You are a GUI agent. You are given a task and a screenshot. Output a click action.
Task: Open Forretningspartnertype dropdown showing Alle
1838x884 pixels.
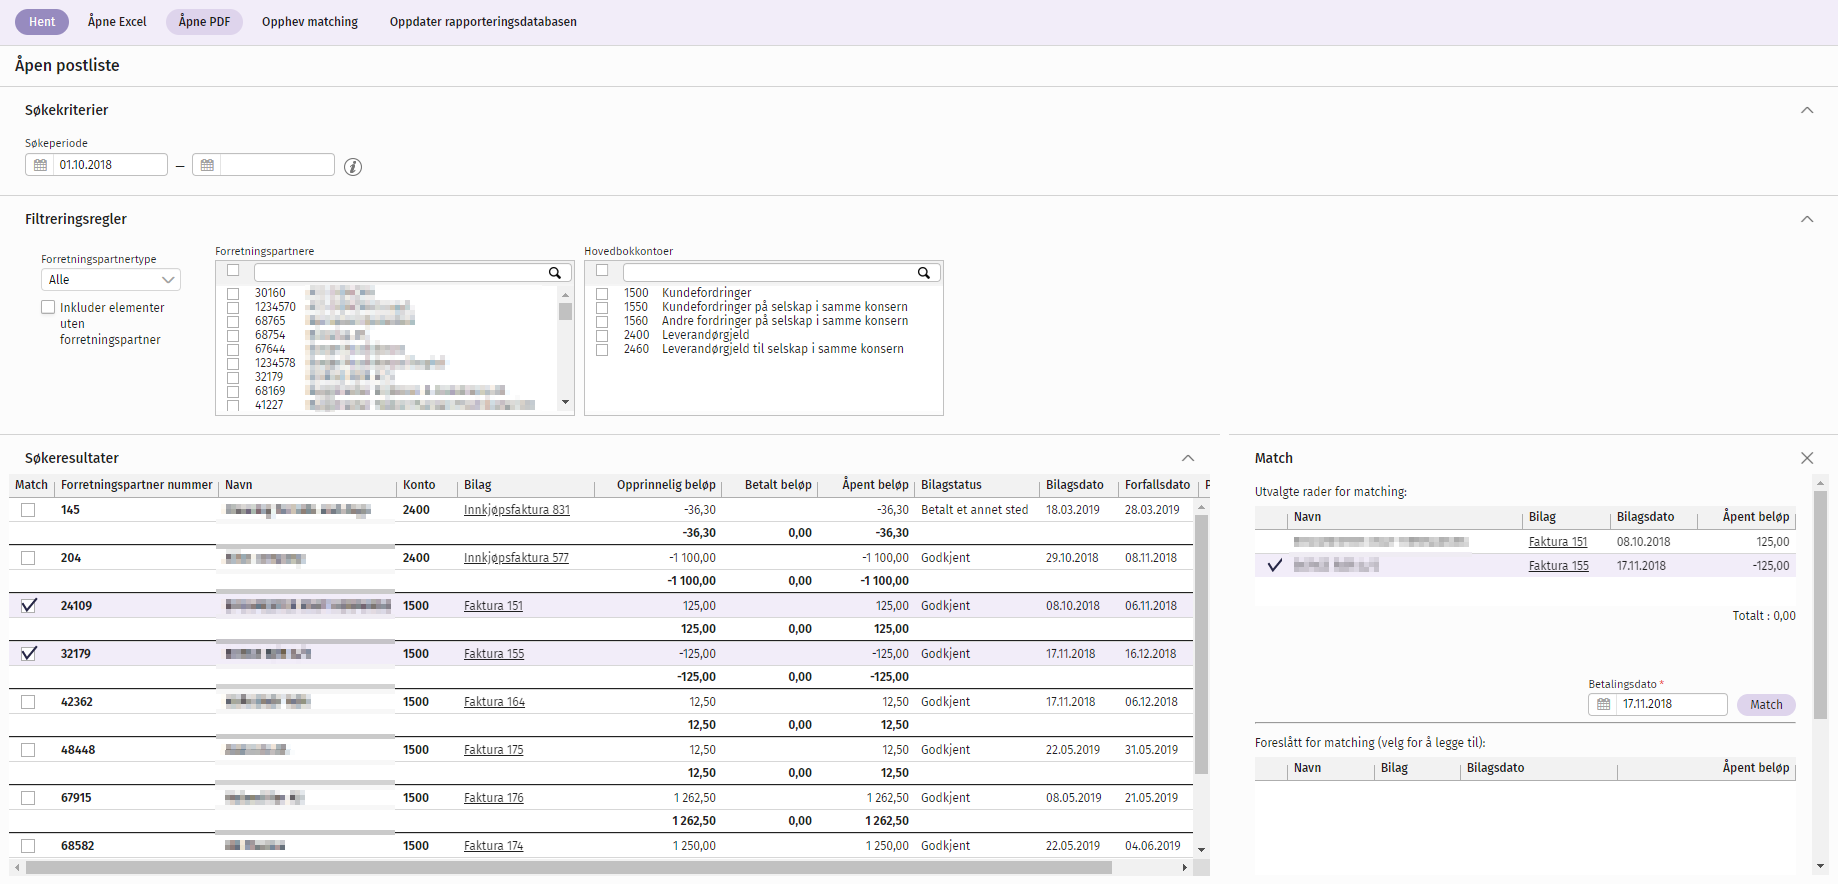click(x=111, y=280)
